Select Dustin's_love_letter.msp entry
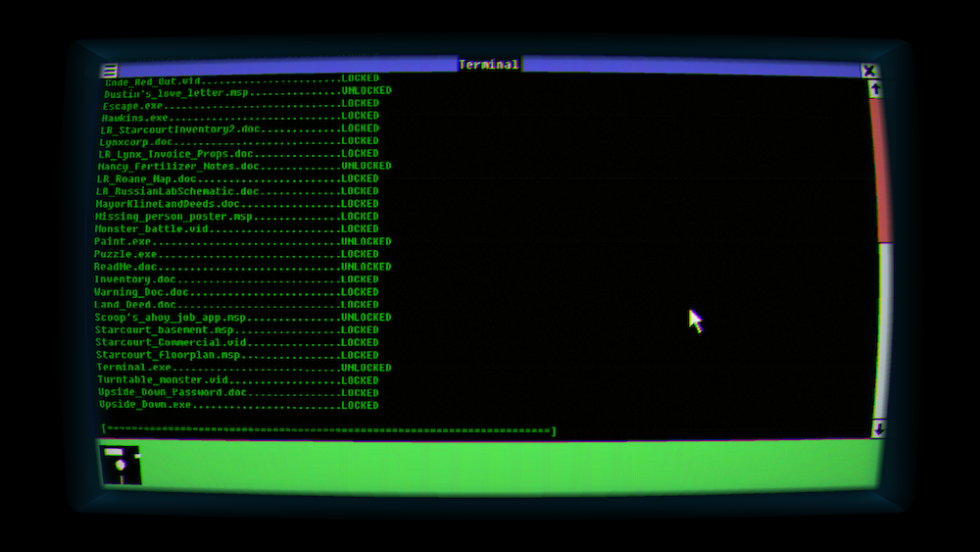The image size is (980, 552). click(248, 92)
